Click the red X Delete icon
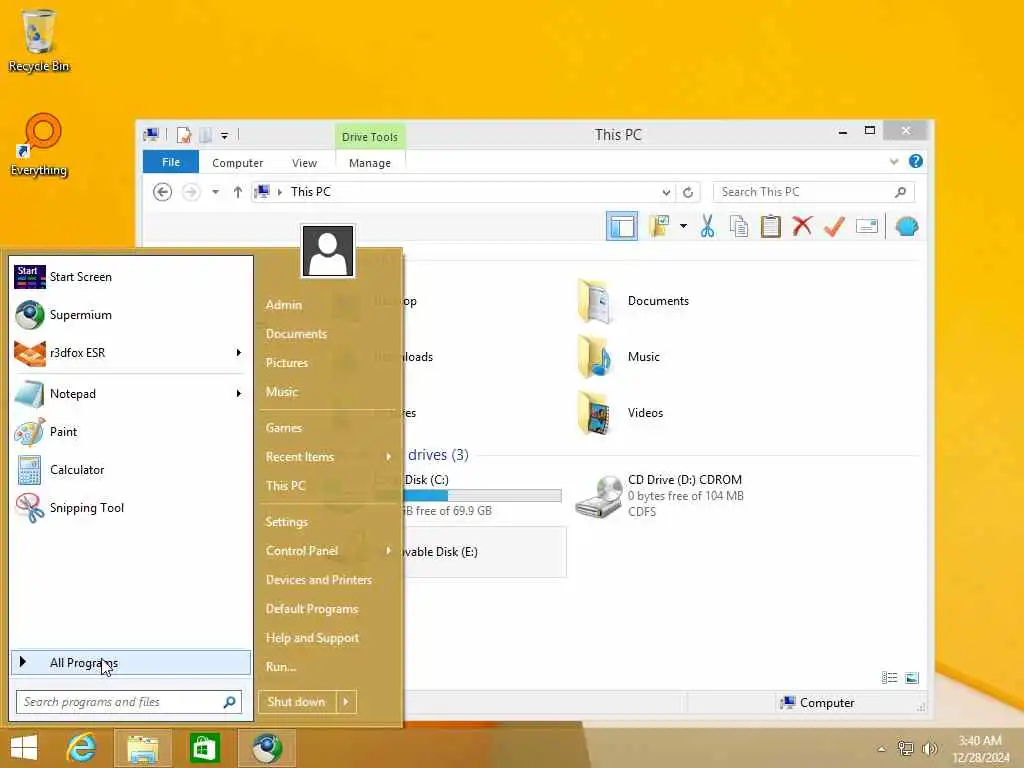 (802, 227)
